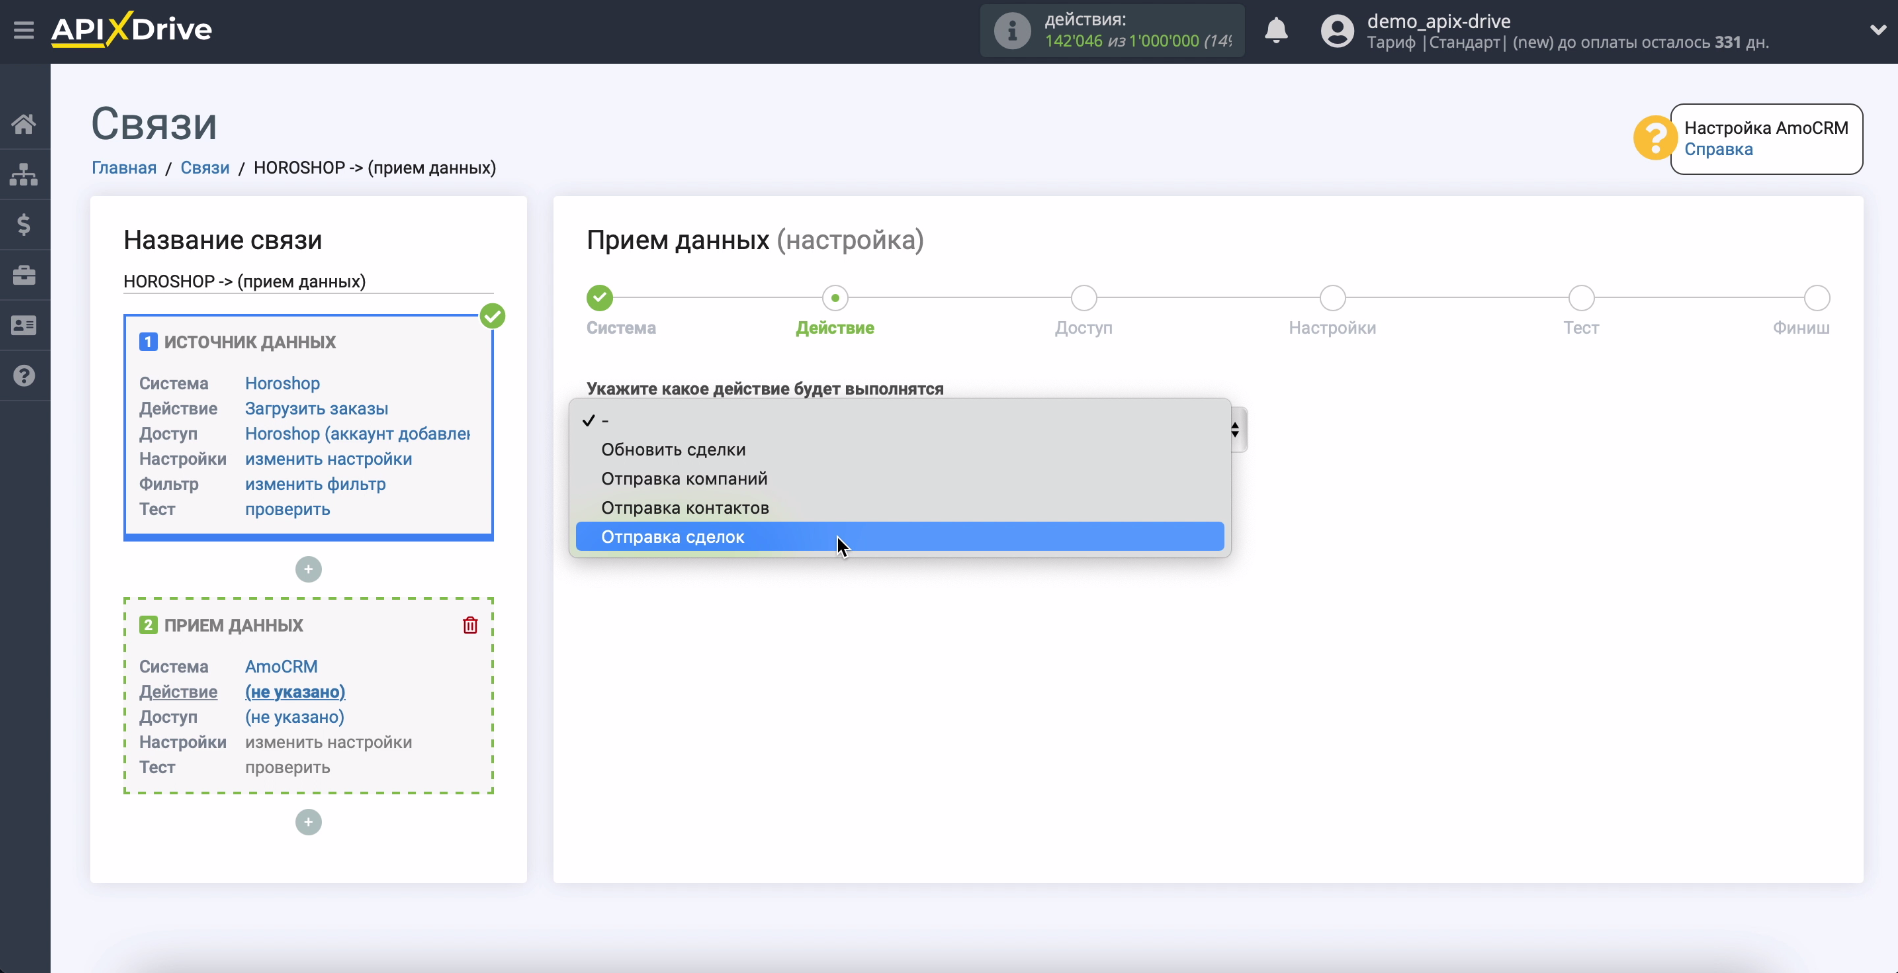The image size is (1898, 973).
Task: Select the Действие wizard step
Action: (835, 298)
